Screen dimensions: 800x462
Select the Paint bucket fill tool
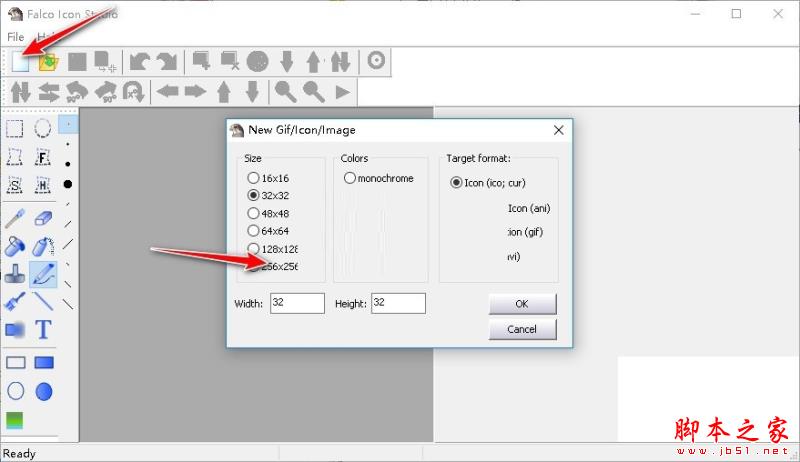point(15,246)
